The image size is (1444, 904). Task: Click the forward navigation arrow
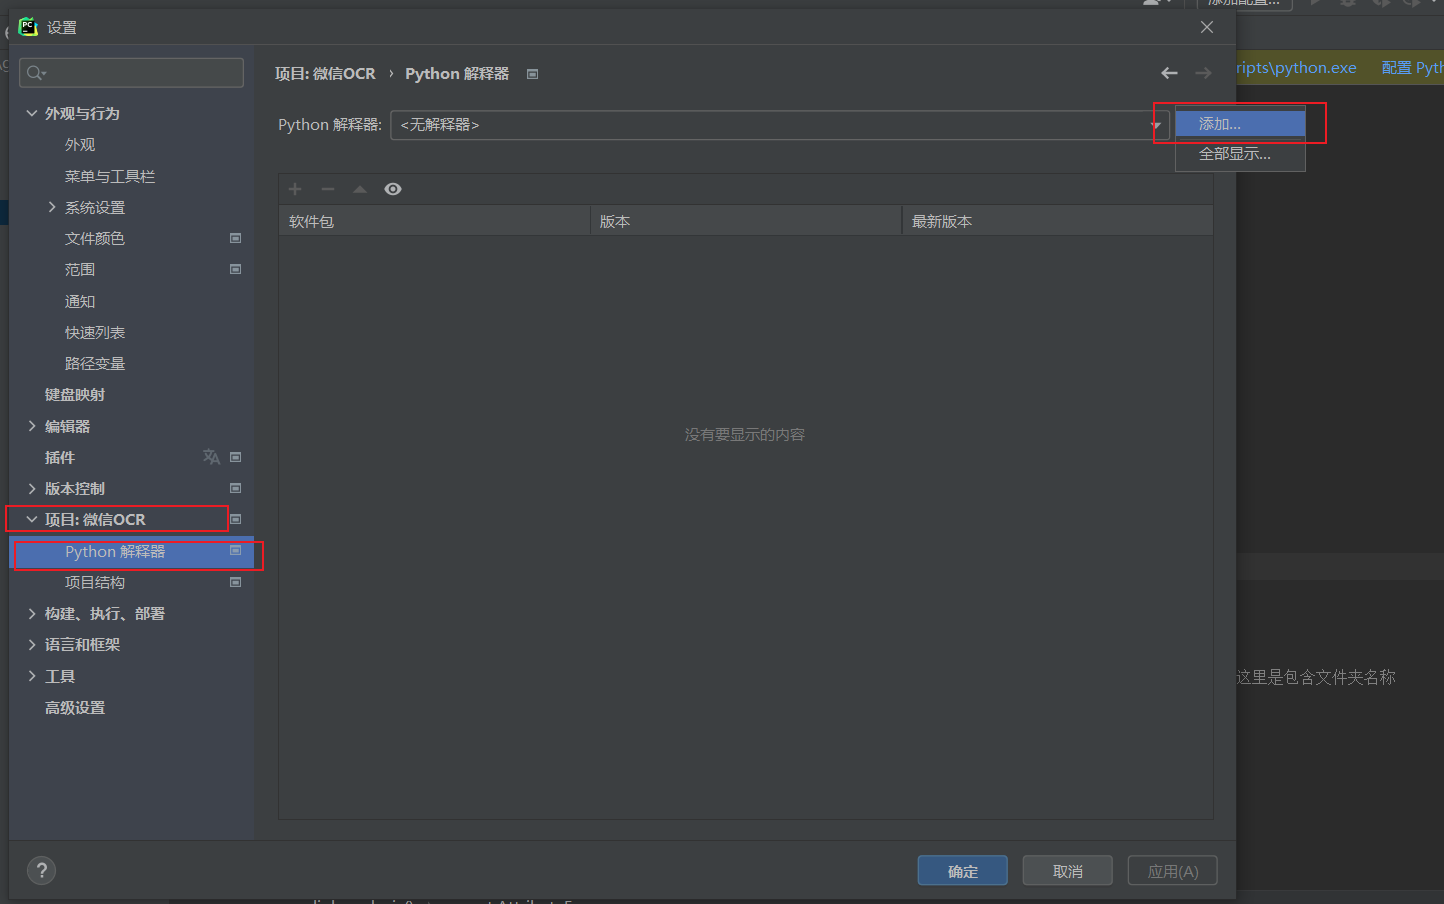coord(1203,73)
